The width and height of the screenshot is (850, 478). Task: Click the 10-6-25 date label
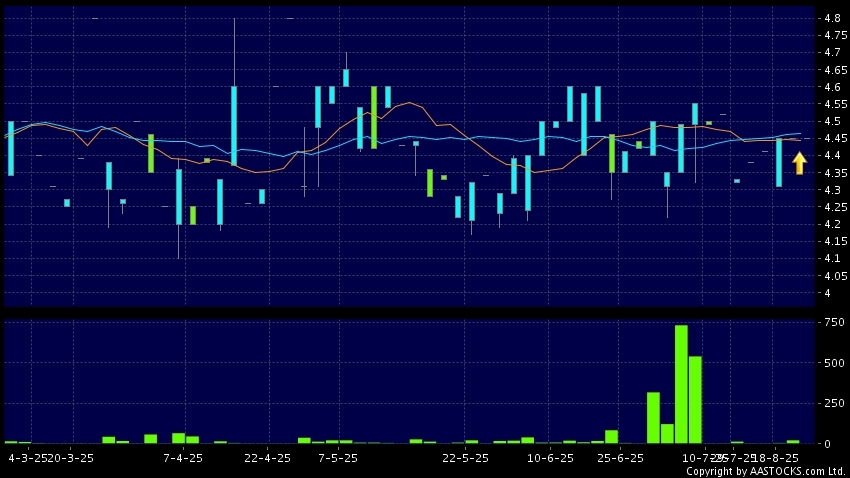pos(550,458)
